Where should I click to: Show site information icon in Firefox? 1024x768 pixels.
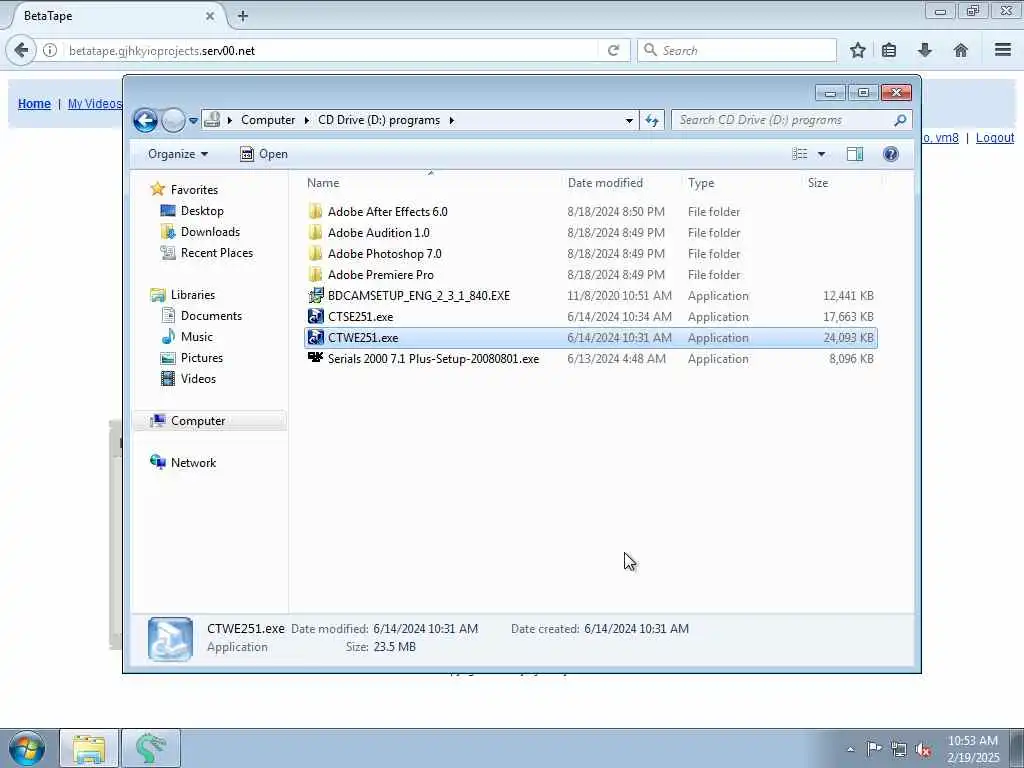coord(50,50)
